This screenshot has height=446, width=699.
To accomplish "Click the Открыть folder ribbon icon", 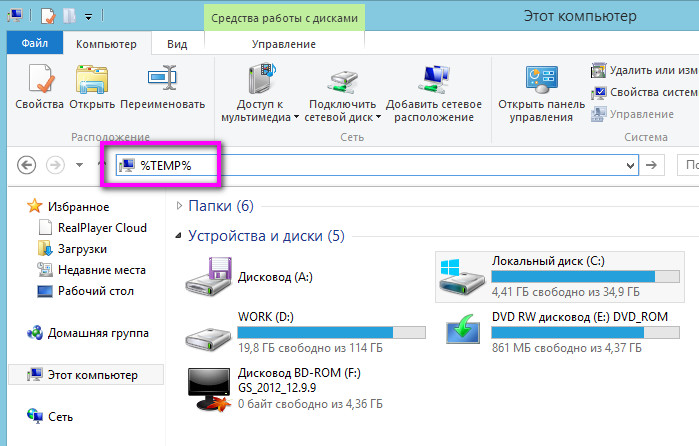I will tap(91, 79).
